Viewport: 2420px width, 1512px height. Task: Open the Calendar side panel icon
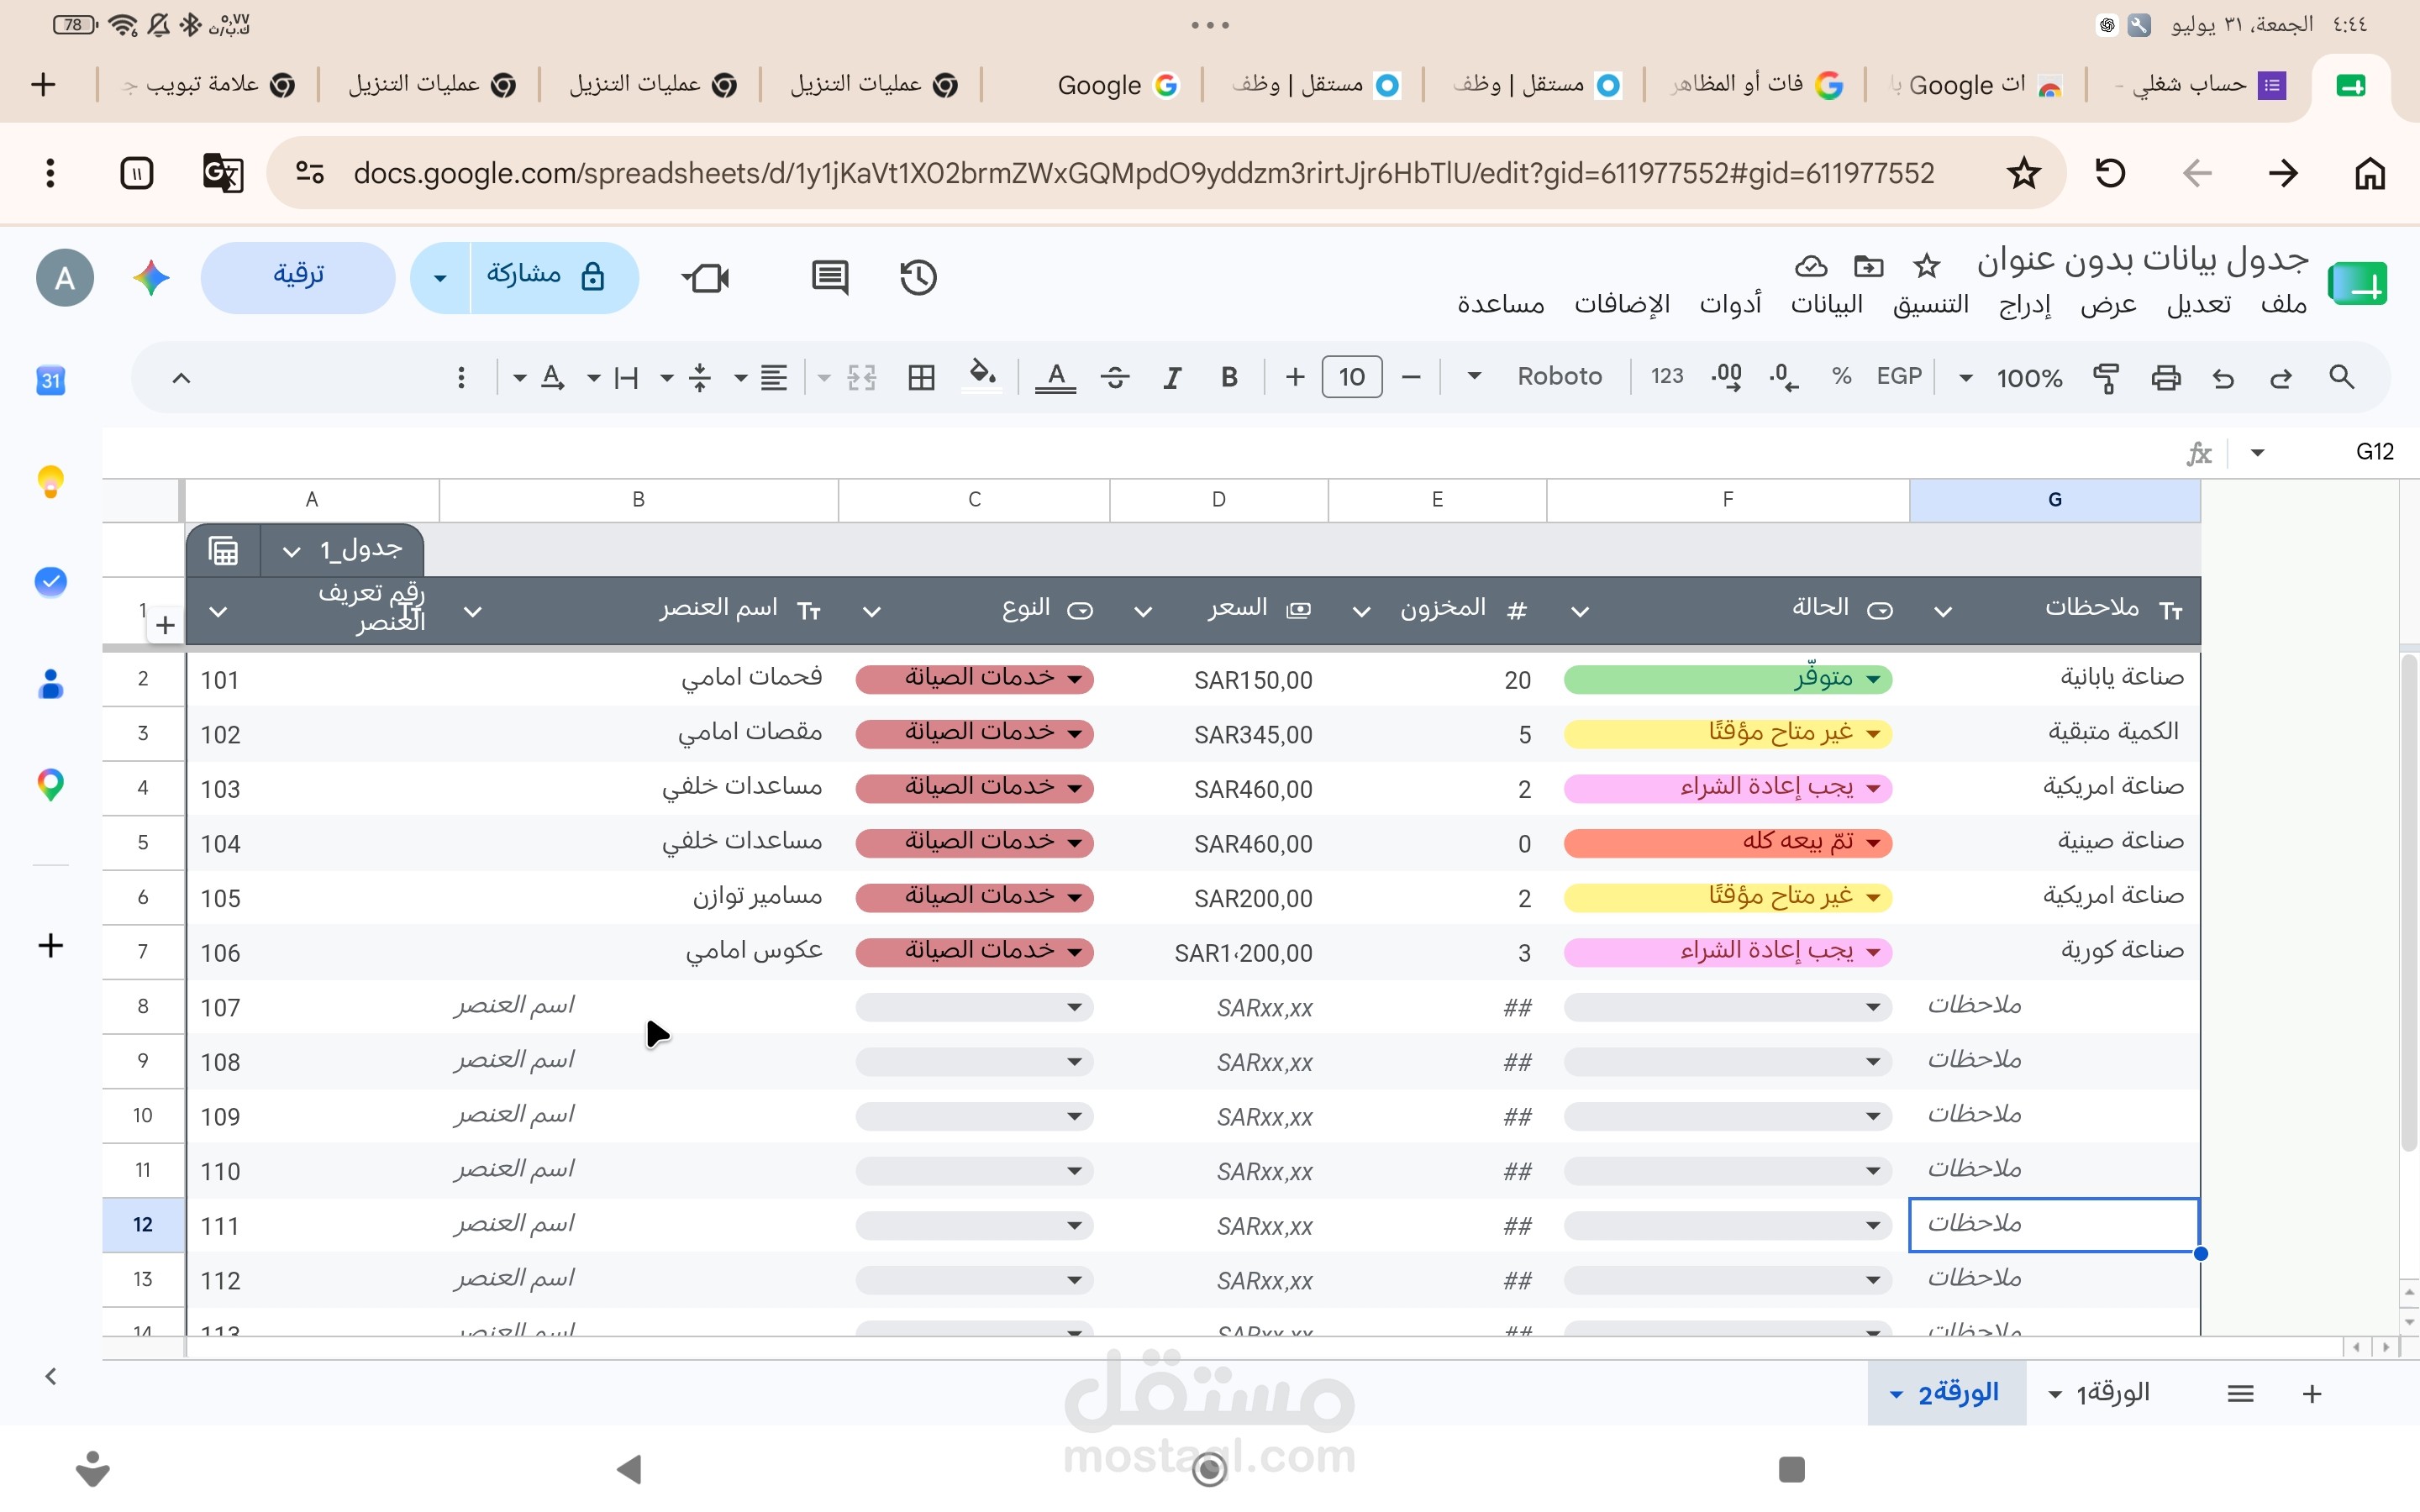[51, 380]
